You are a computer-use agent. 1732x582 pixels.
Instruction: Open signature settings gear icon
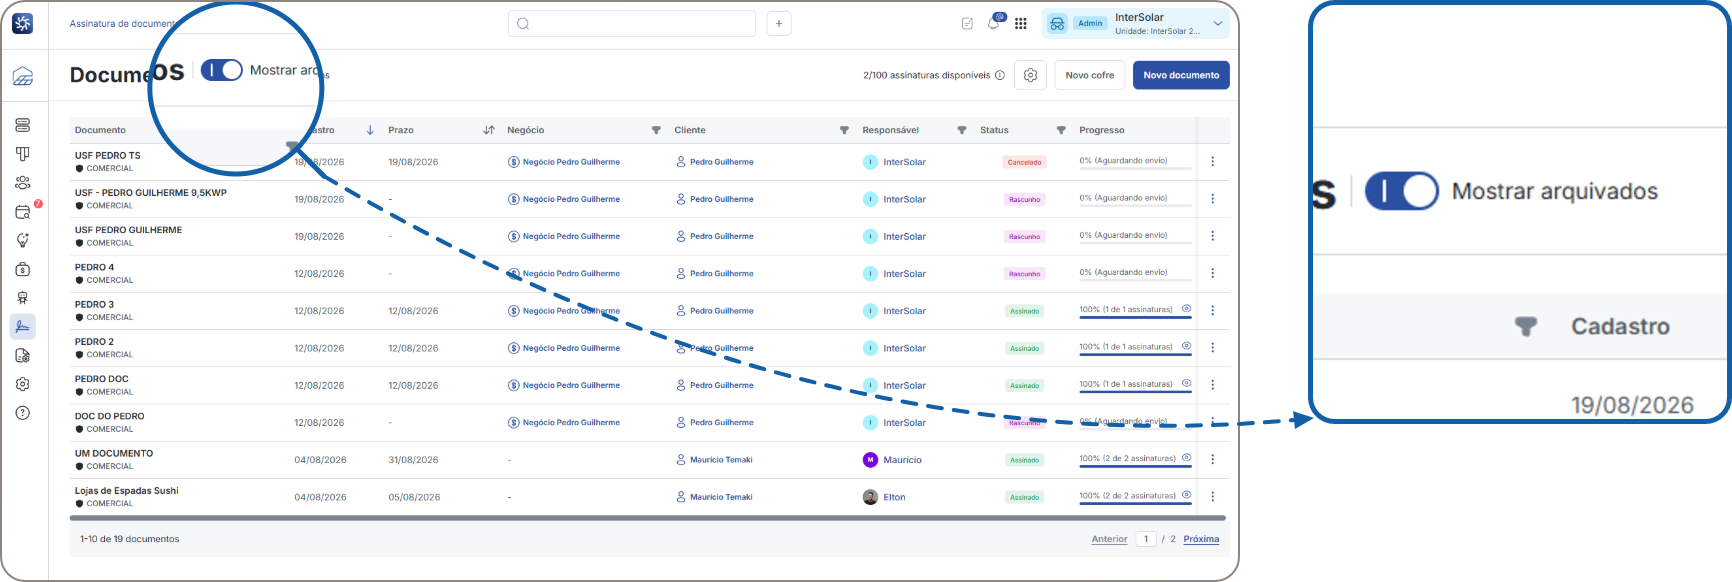tap(1031, 75)
